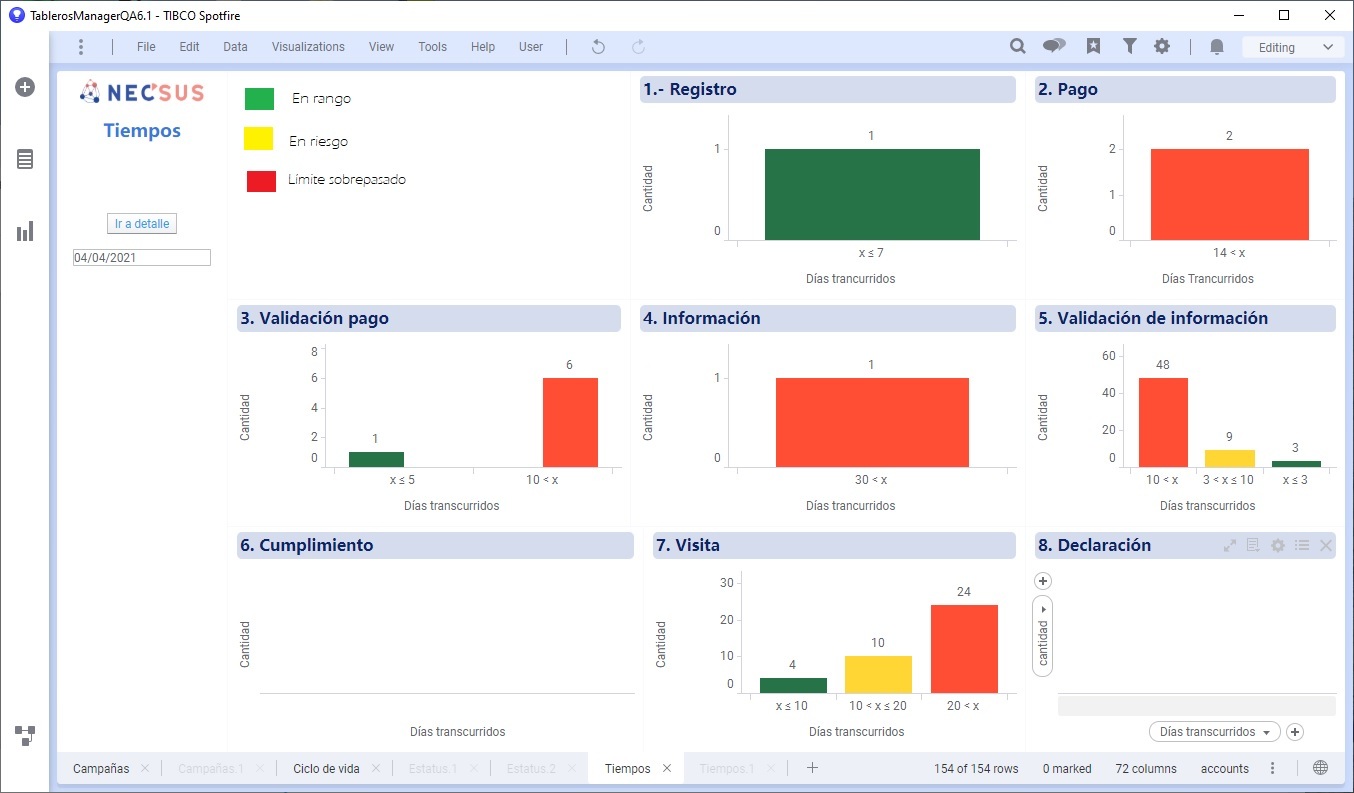Screen dimensions: 1354x793
Task: Show legend toggle for 8. Declaración chart
Action: tap(1301, 545)
